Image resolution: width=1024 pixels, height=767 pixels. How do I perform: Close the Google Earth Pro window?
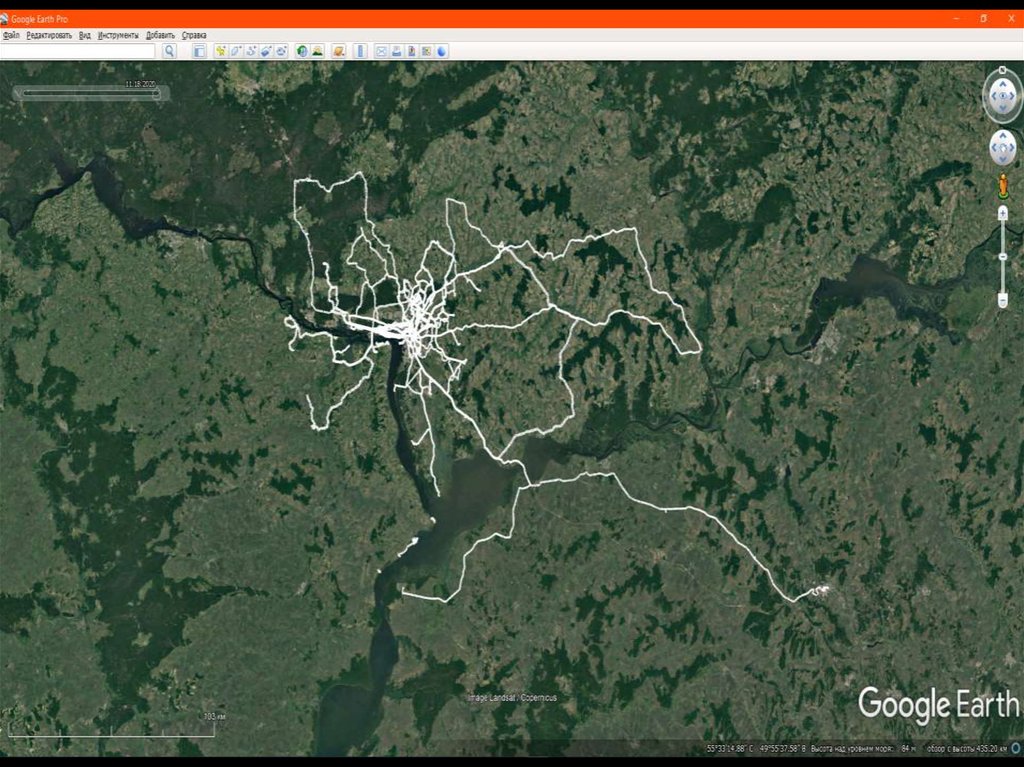(1011, 19)
